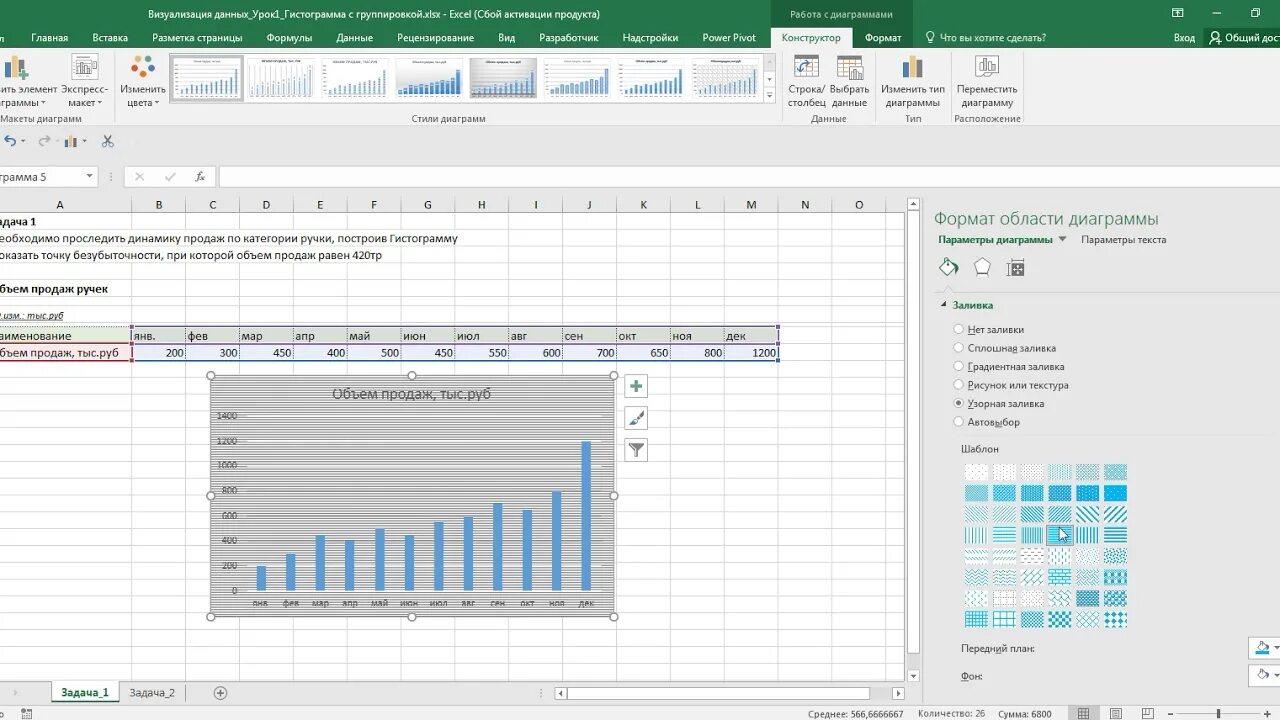Image resolution: width=1280 pixels, height=720 pixels.
Task: Click the chart title Объем продаж, тыс.руб
Action: (x=412, y=394)
